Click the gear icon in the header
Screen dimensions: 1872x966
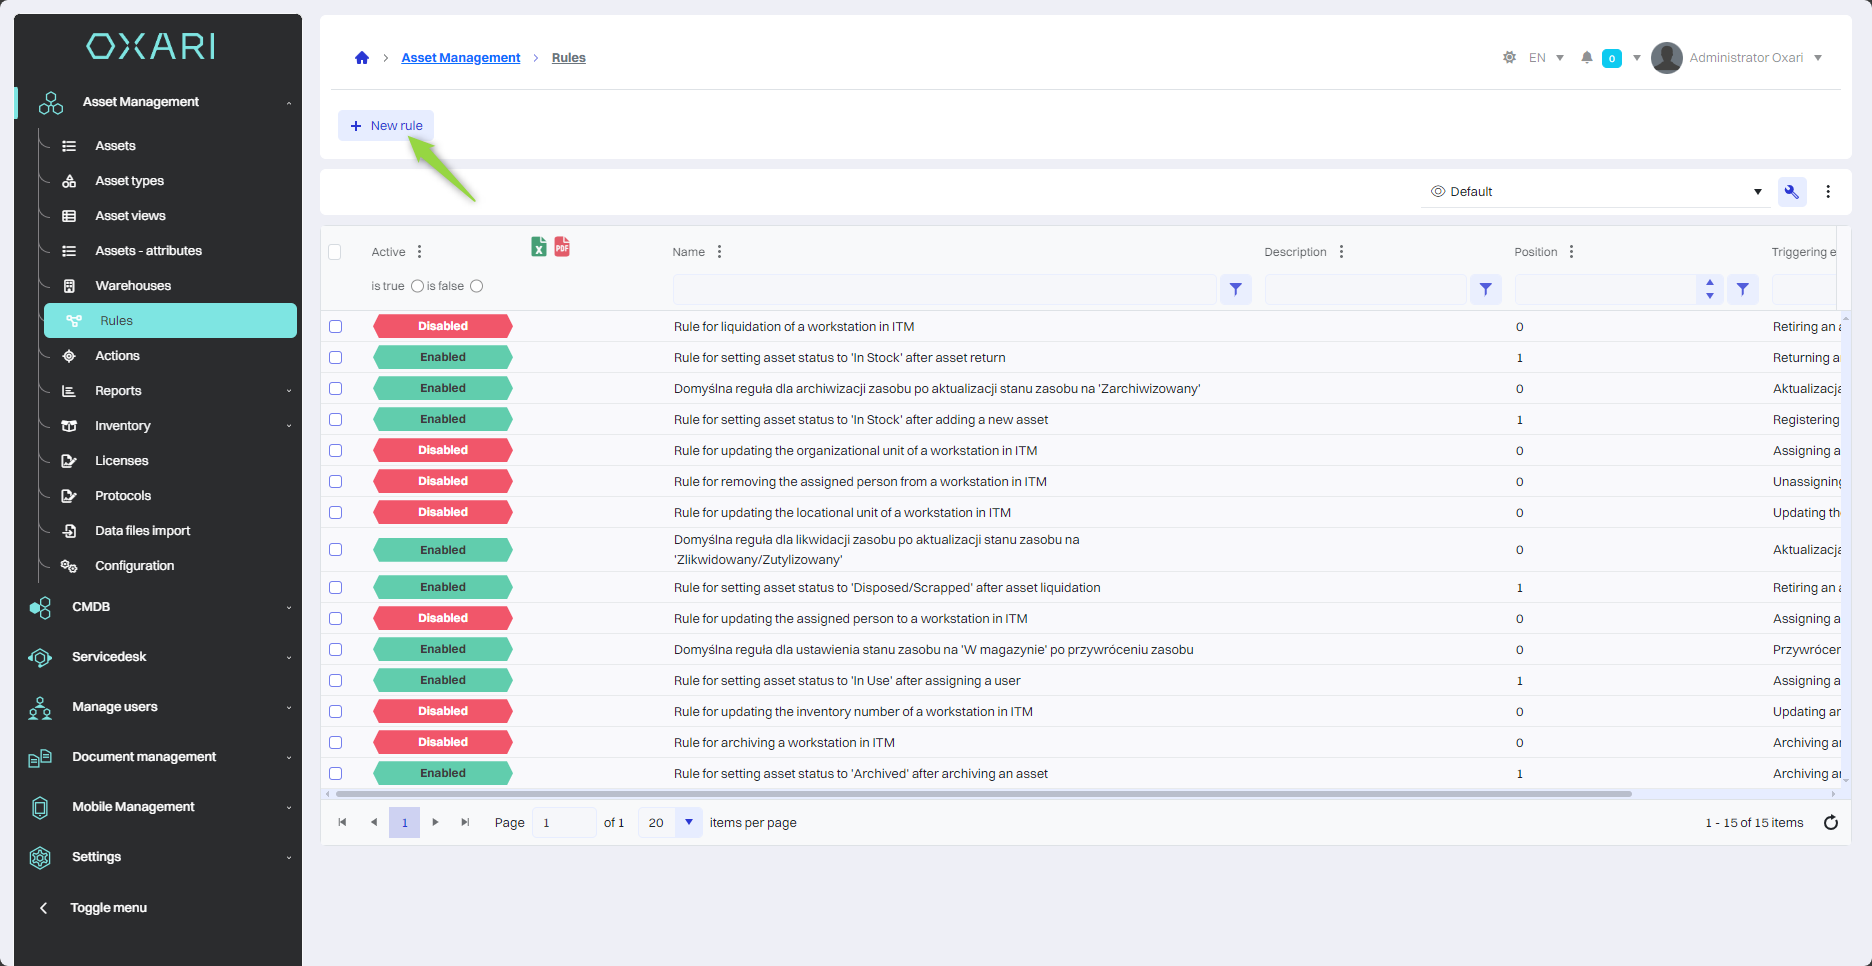pyautogui.click(x=1509, y=58)
